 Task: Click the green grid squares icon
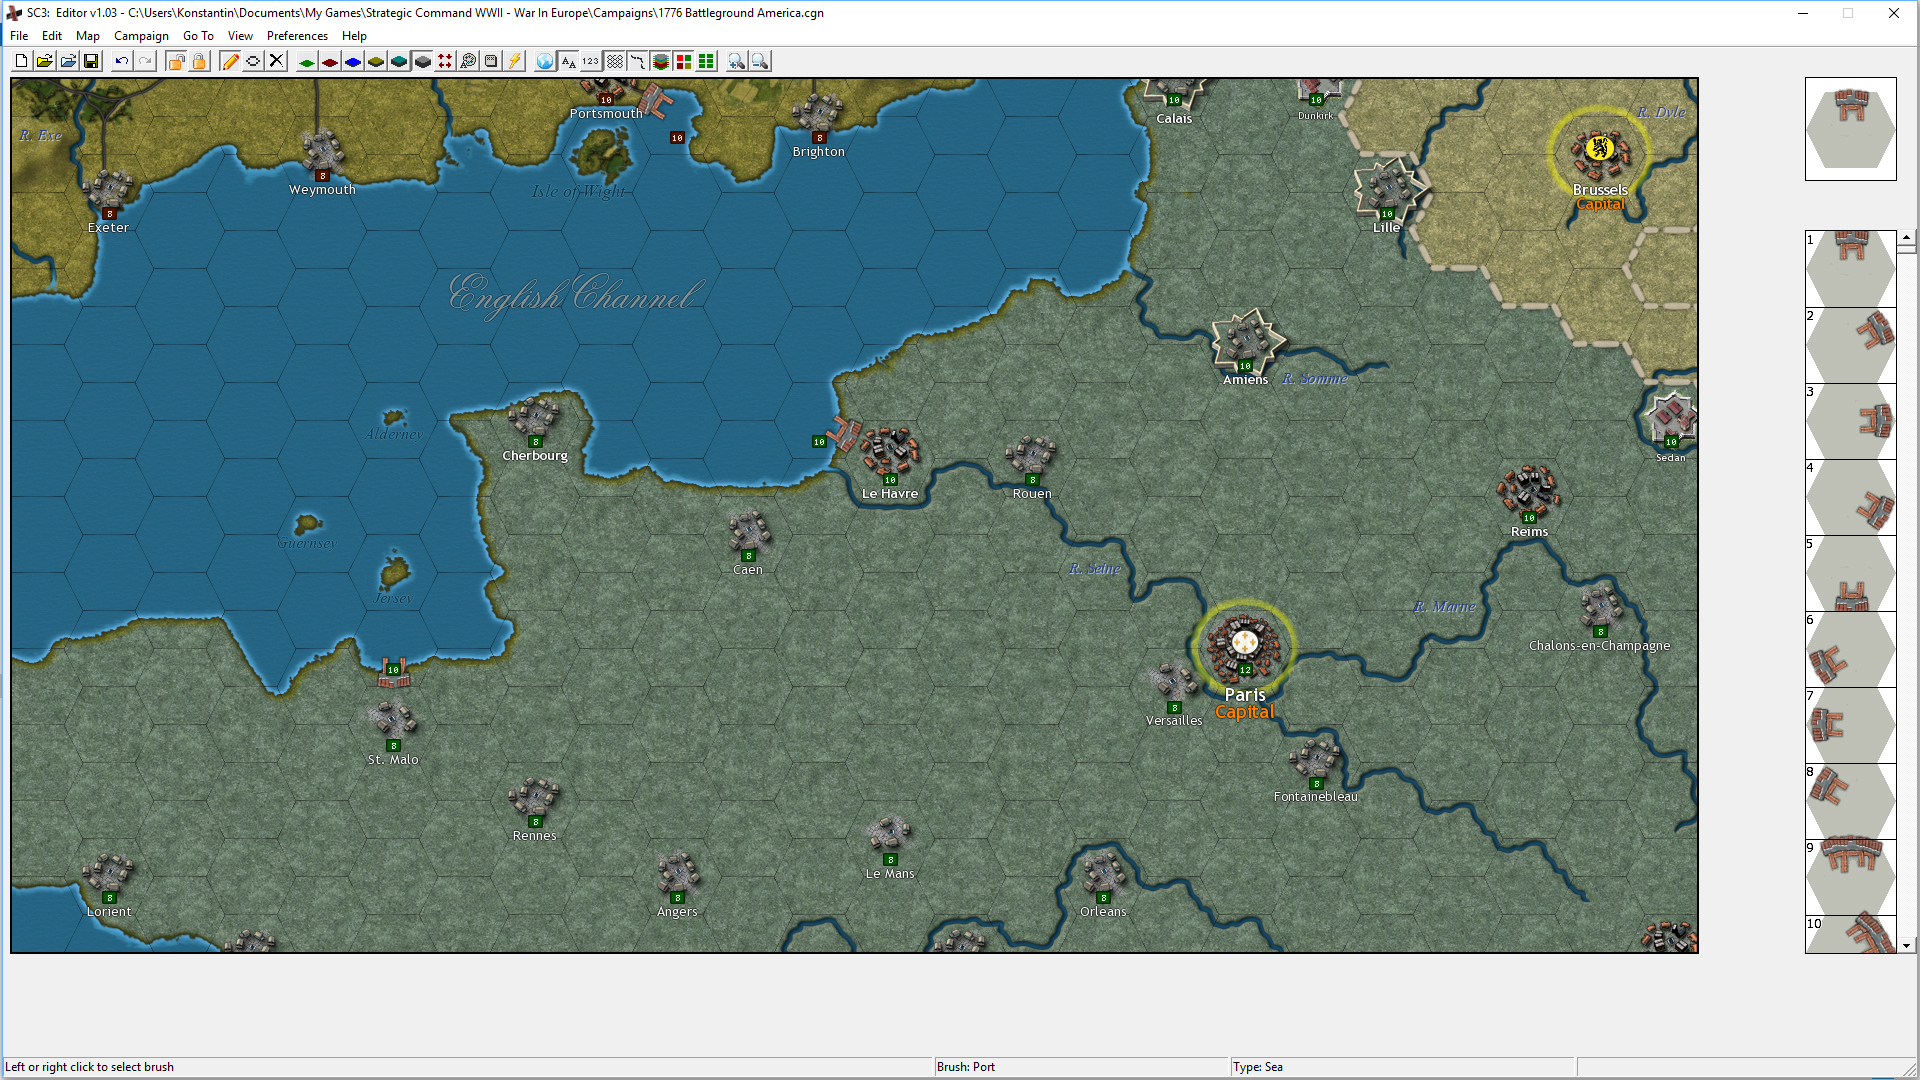point(706,62)
